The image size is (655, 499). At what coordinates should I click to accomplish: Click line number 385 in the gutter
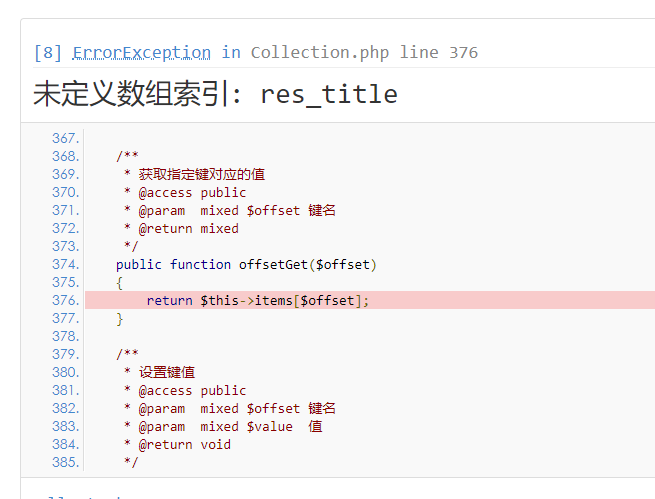65,462
